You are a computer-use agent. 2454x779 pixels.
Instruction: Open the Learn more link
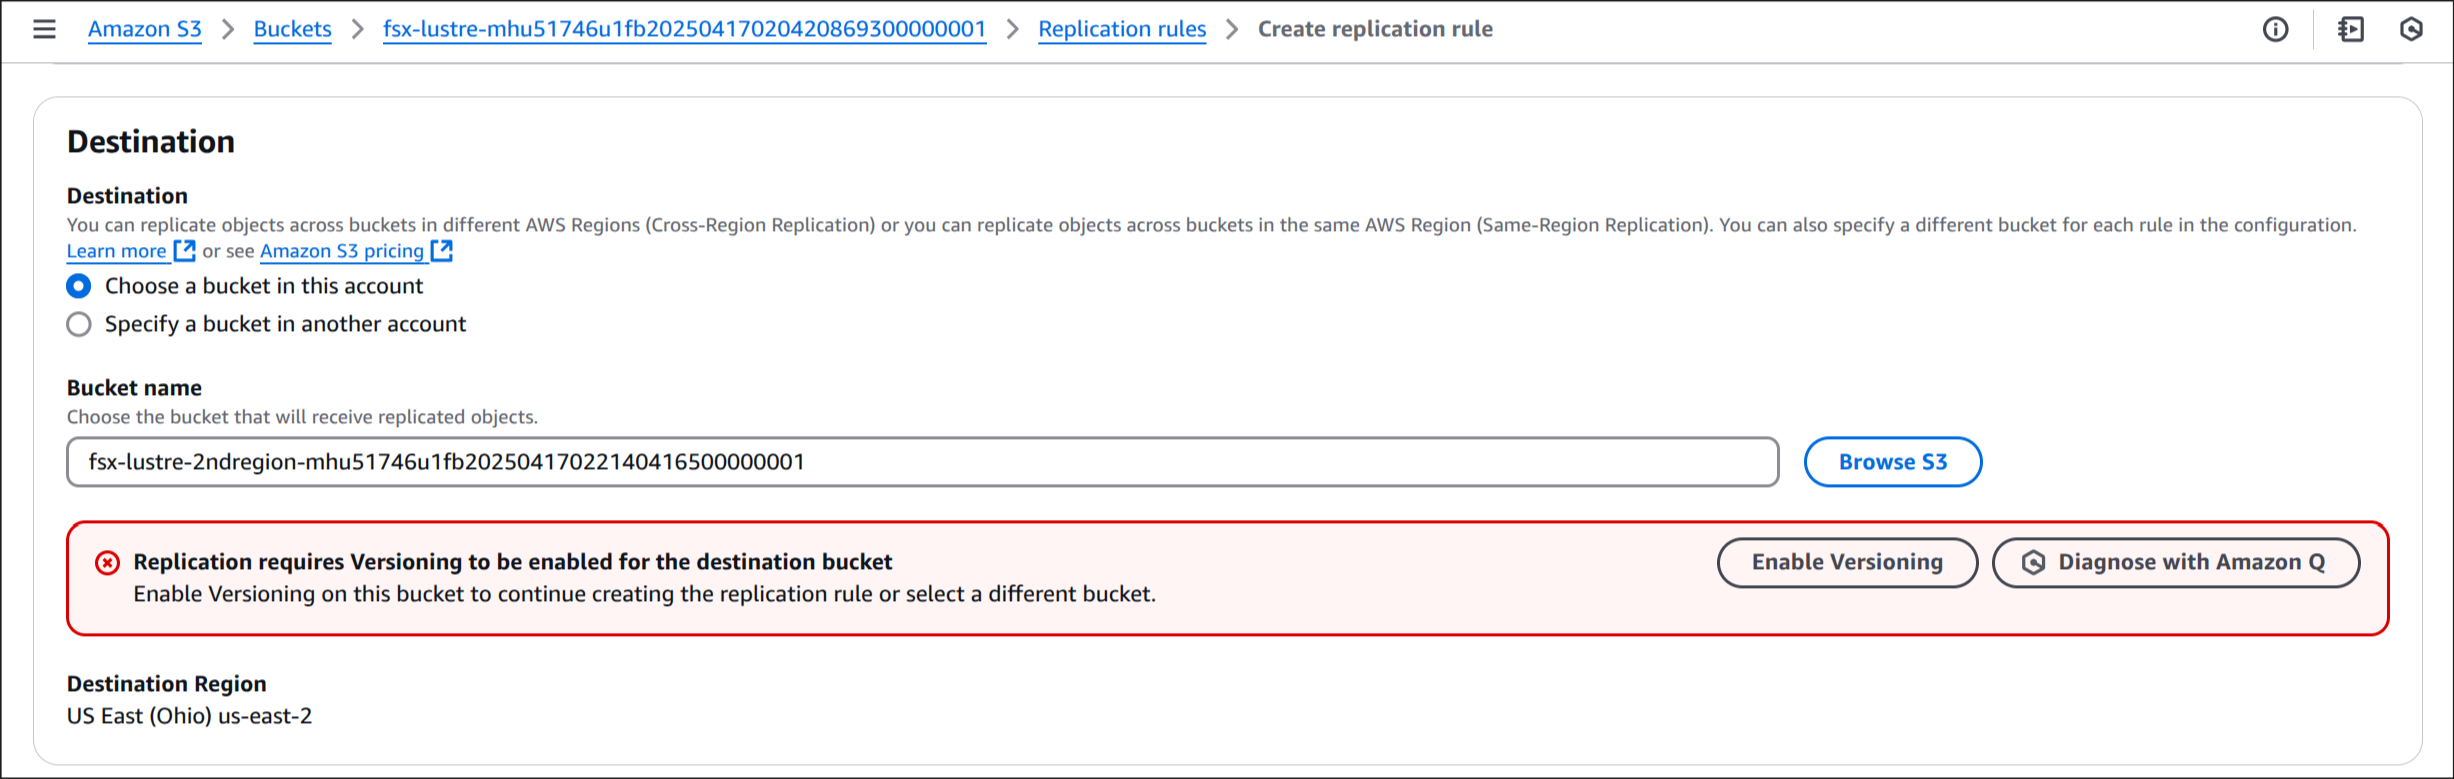tap(117, 251)
